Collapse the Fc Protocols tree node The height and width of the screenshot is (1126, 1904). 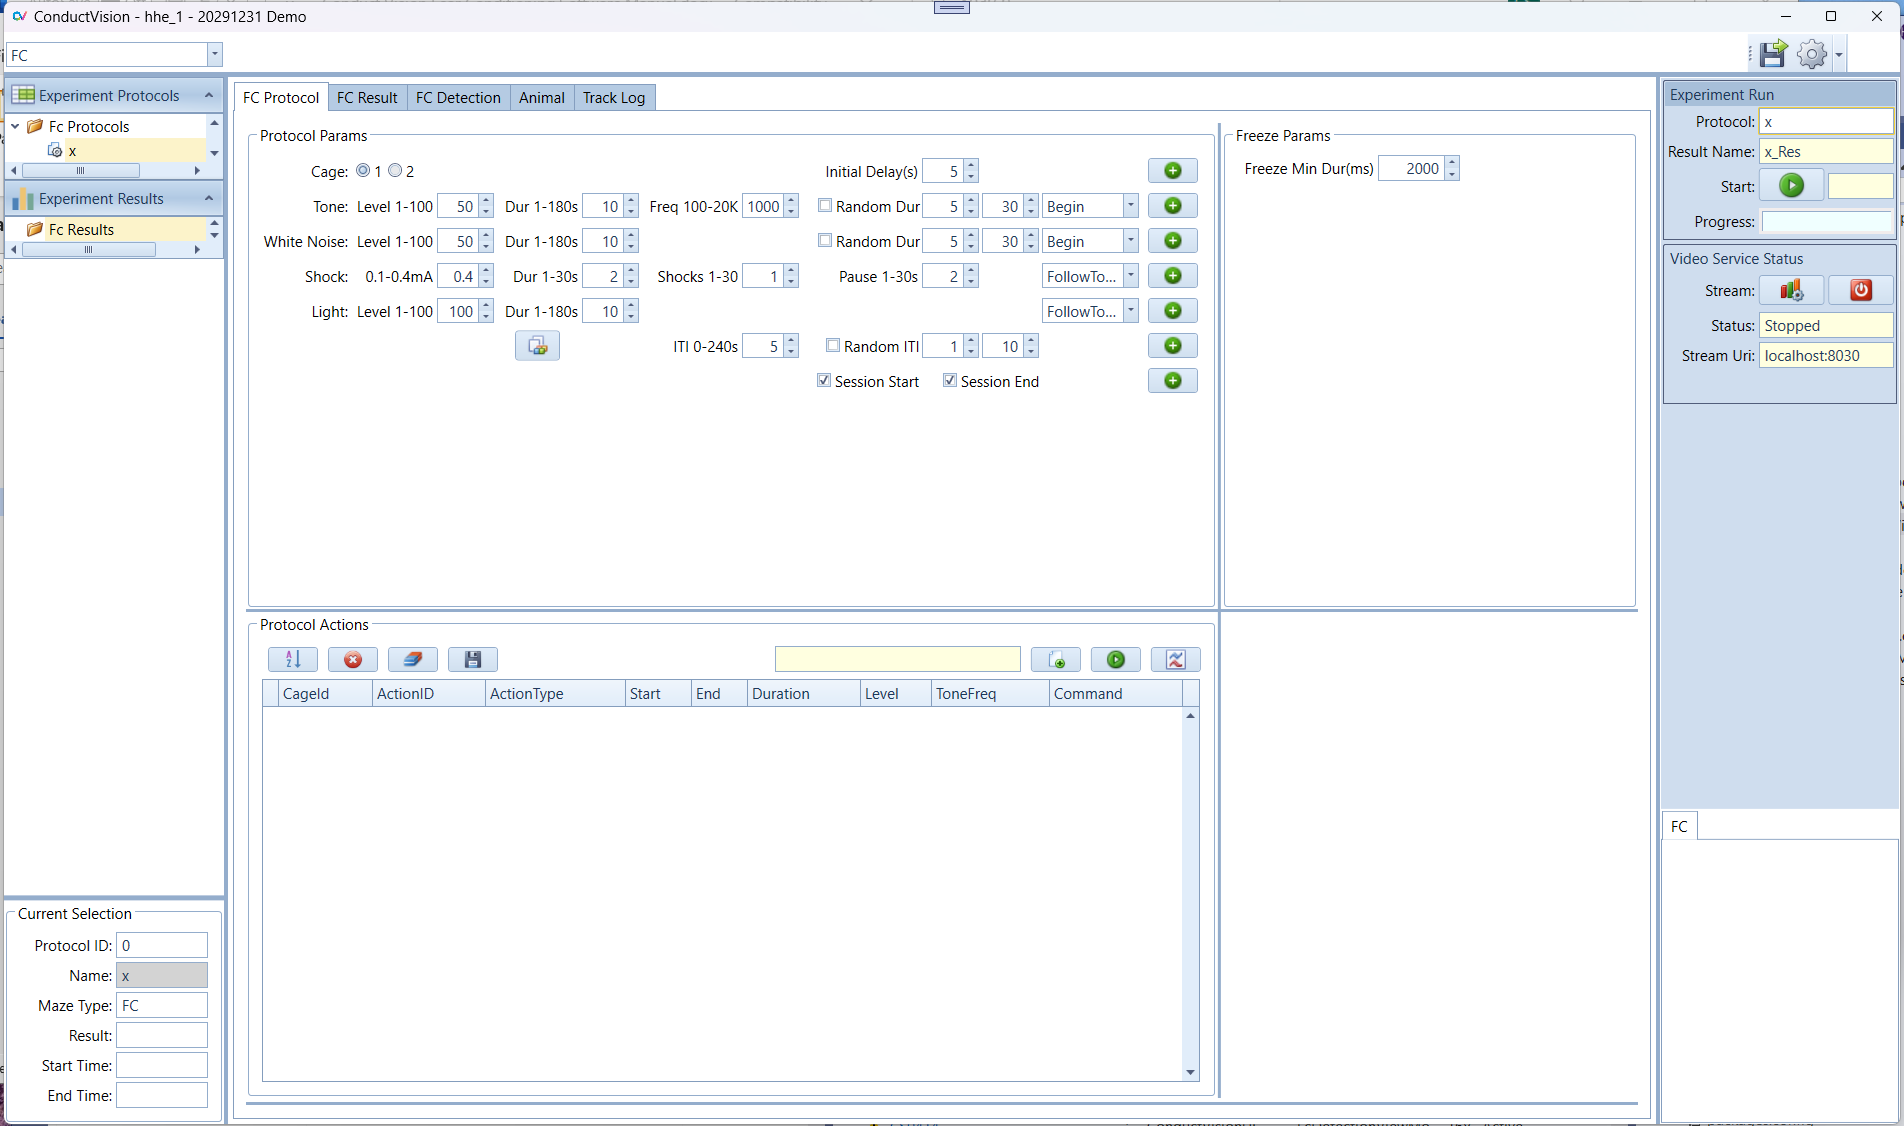16,127
